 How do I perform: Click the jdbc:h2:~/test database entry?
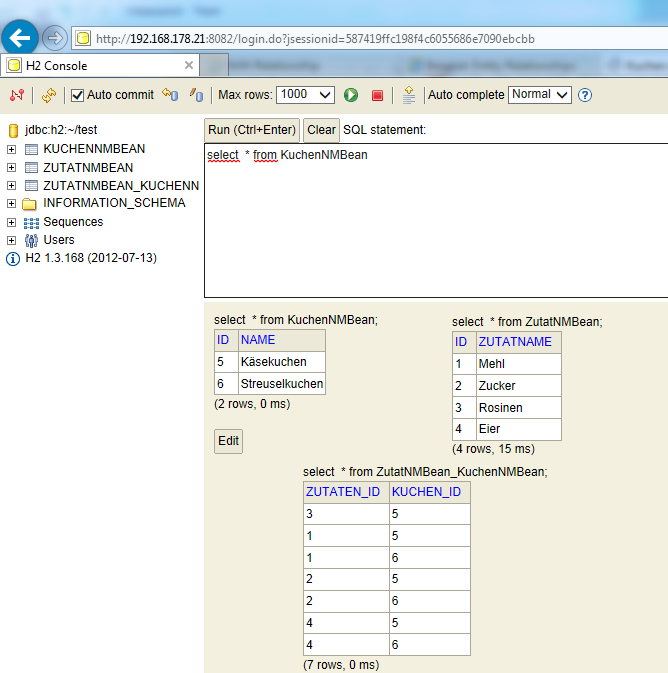tap(61, 130)
